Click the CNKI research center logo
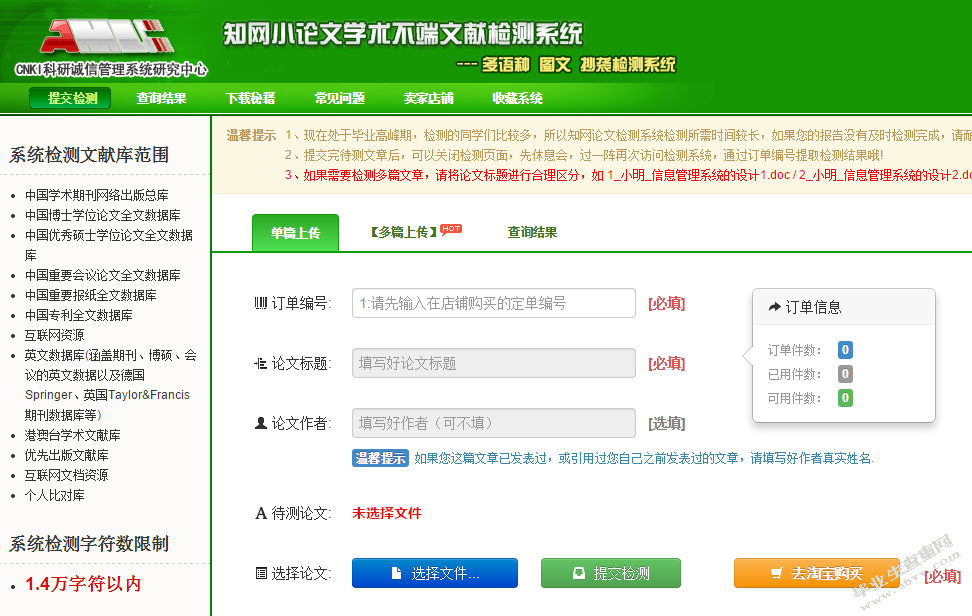The image size is (972, 616). [110, 48]
